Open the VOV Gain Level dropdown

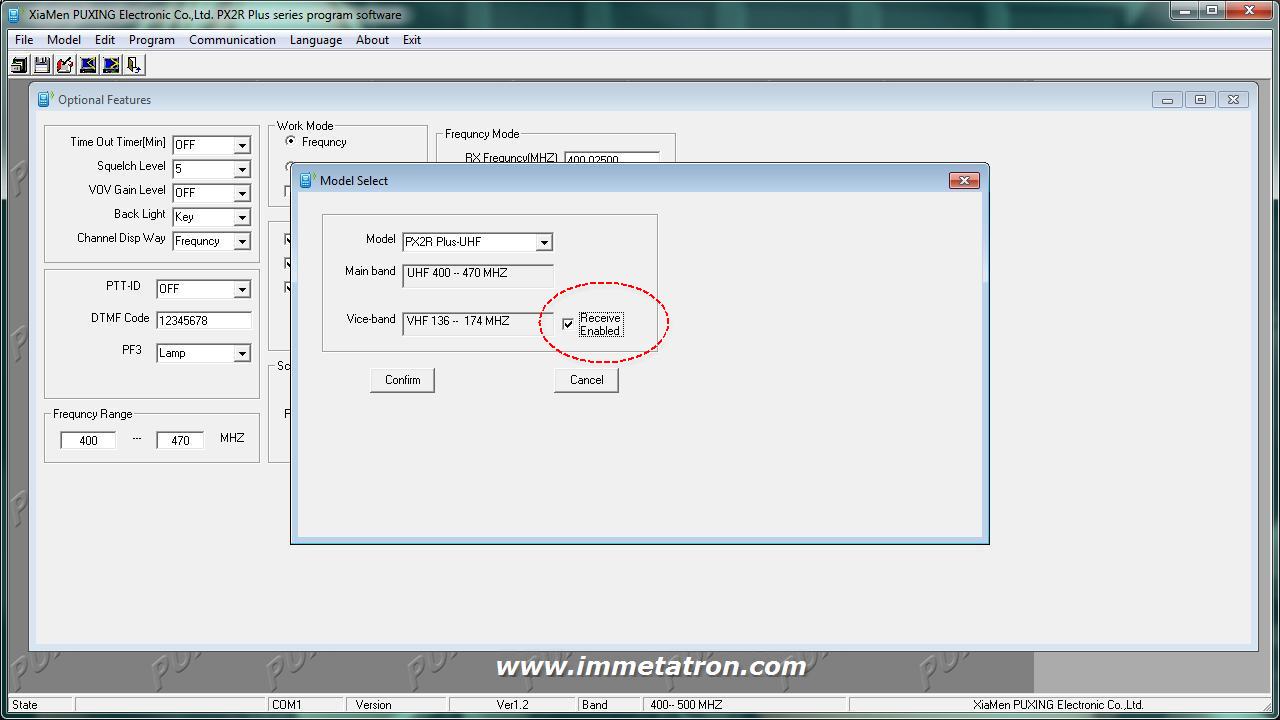pyautogui.click(x=241, y=193)
